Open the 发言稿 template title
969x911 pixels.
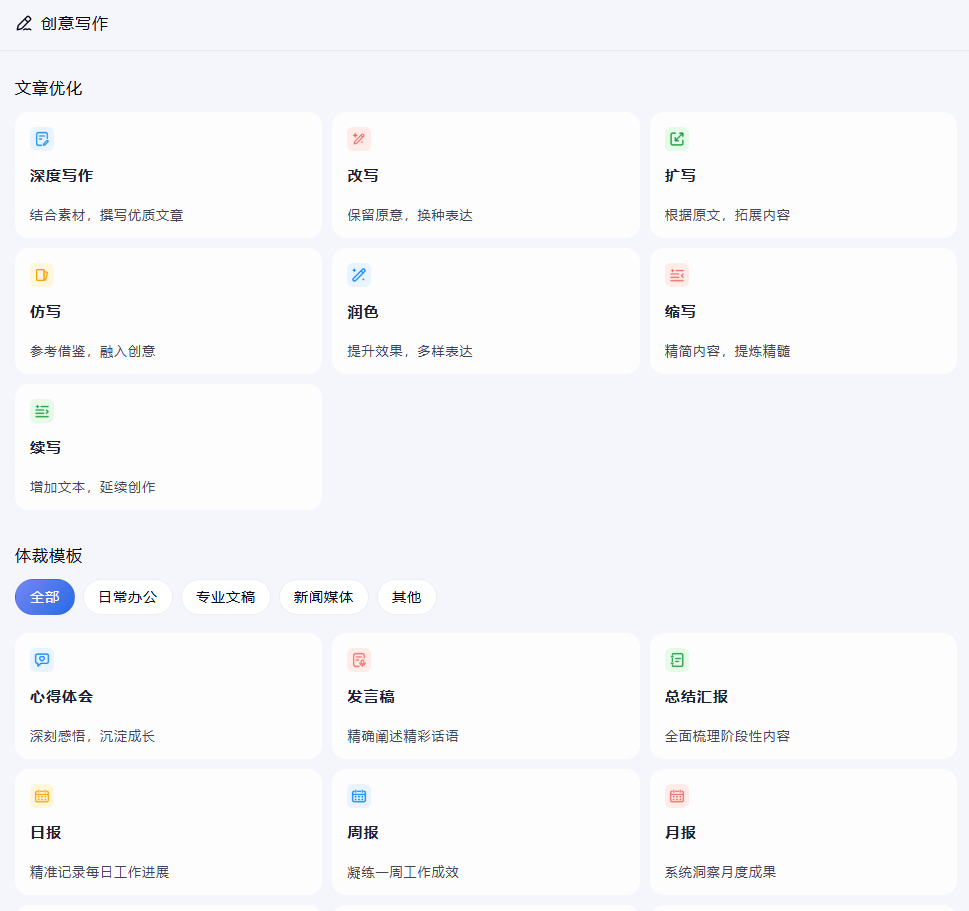(x=371, y=697)
